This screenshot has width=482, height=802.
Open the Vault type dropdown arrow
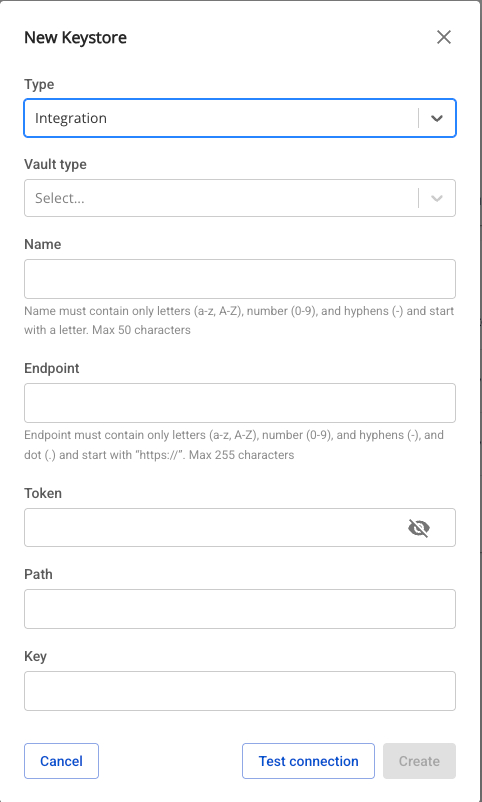(x=436, y=198)
